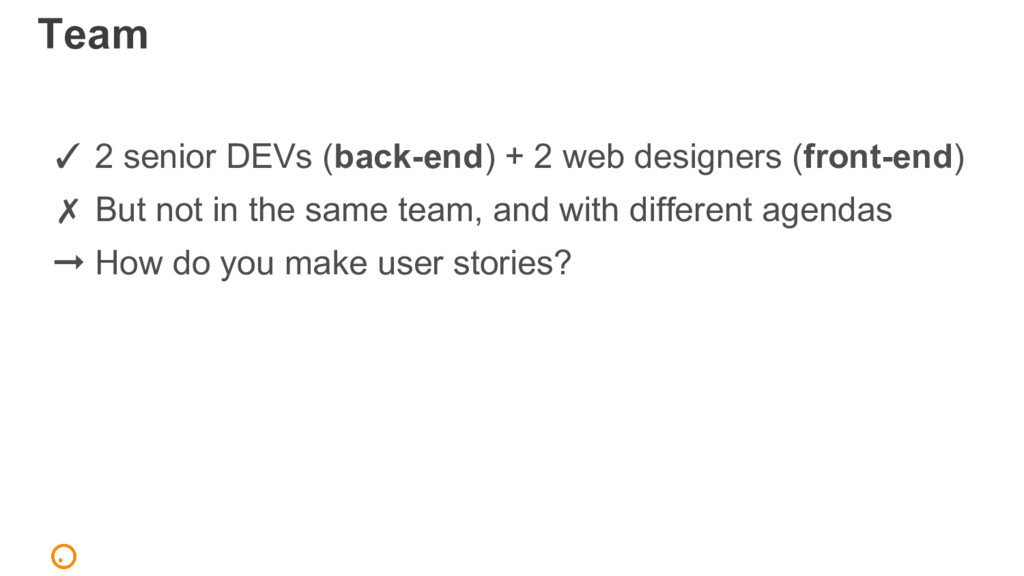Click the bold "back-end" text
Viewport: 1024px width, 576px height.
409,157
